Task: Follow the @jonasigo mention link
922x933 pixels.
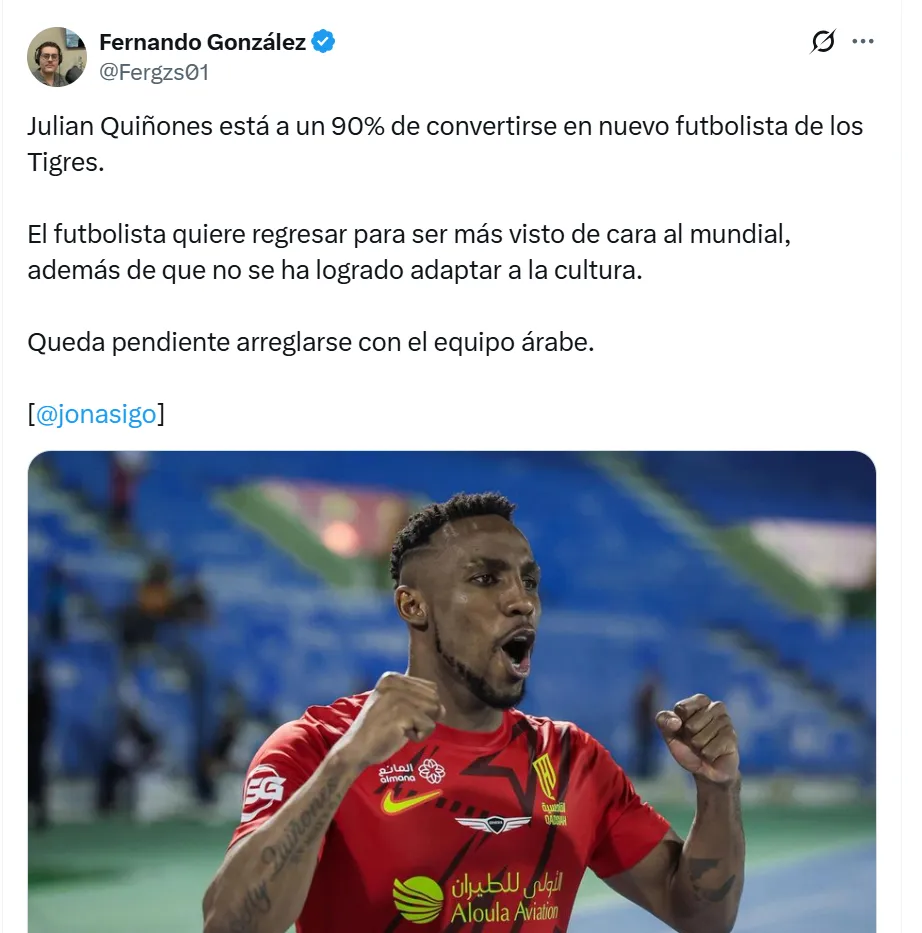Action: 96,414
